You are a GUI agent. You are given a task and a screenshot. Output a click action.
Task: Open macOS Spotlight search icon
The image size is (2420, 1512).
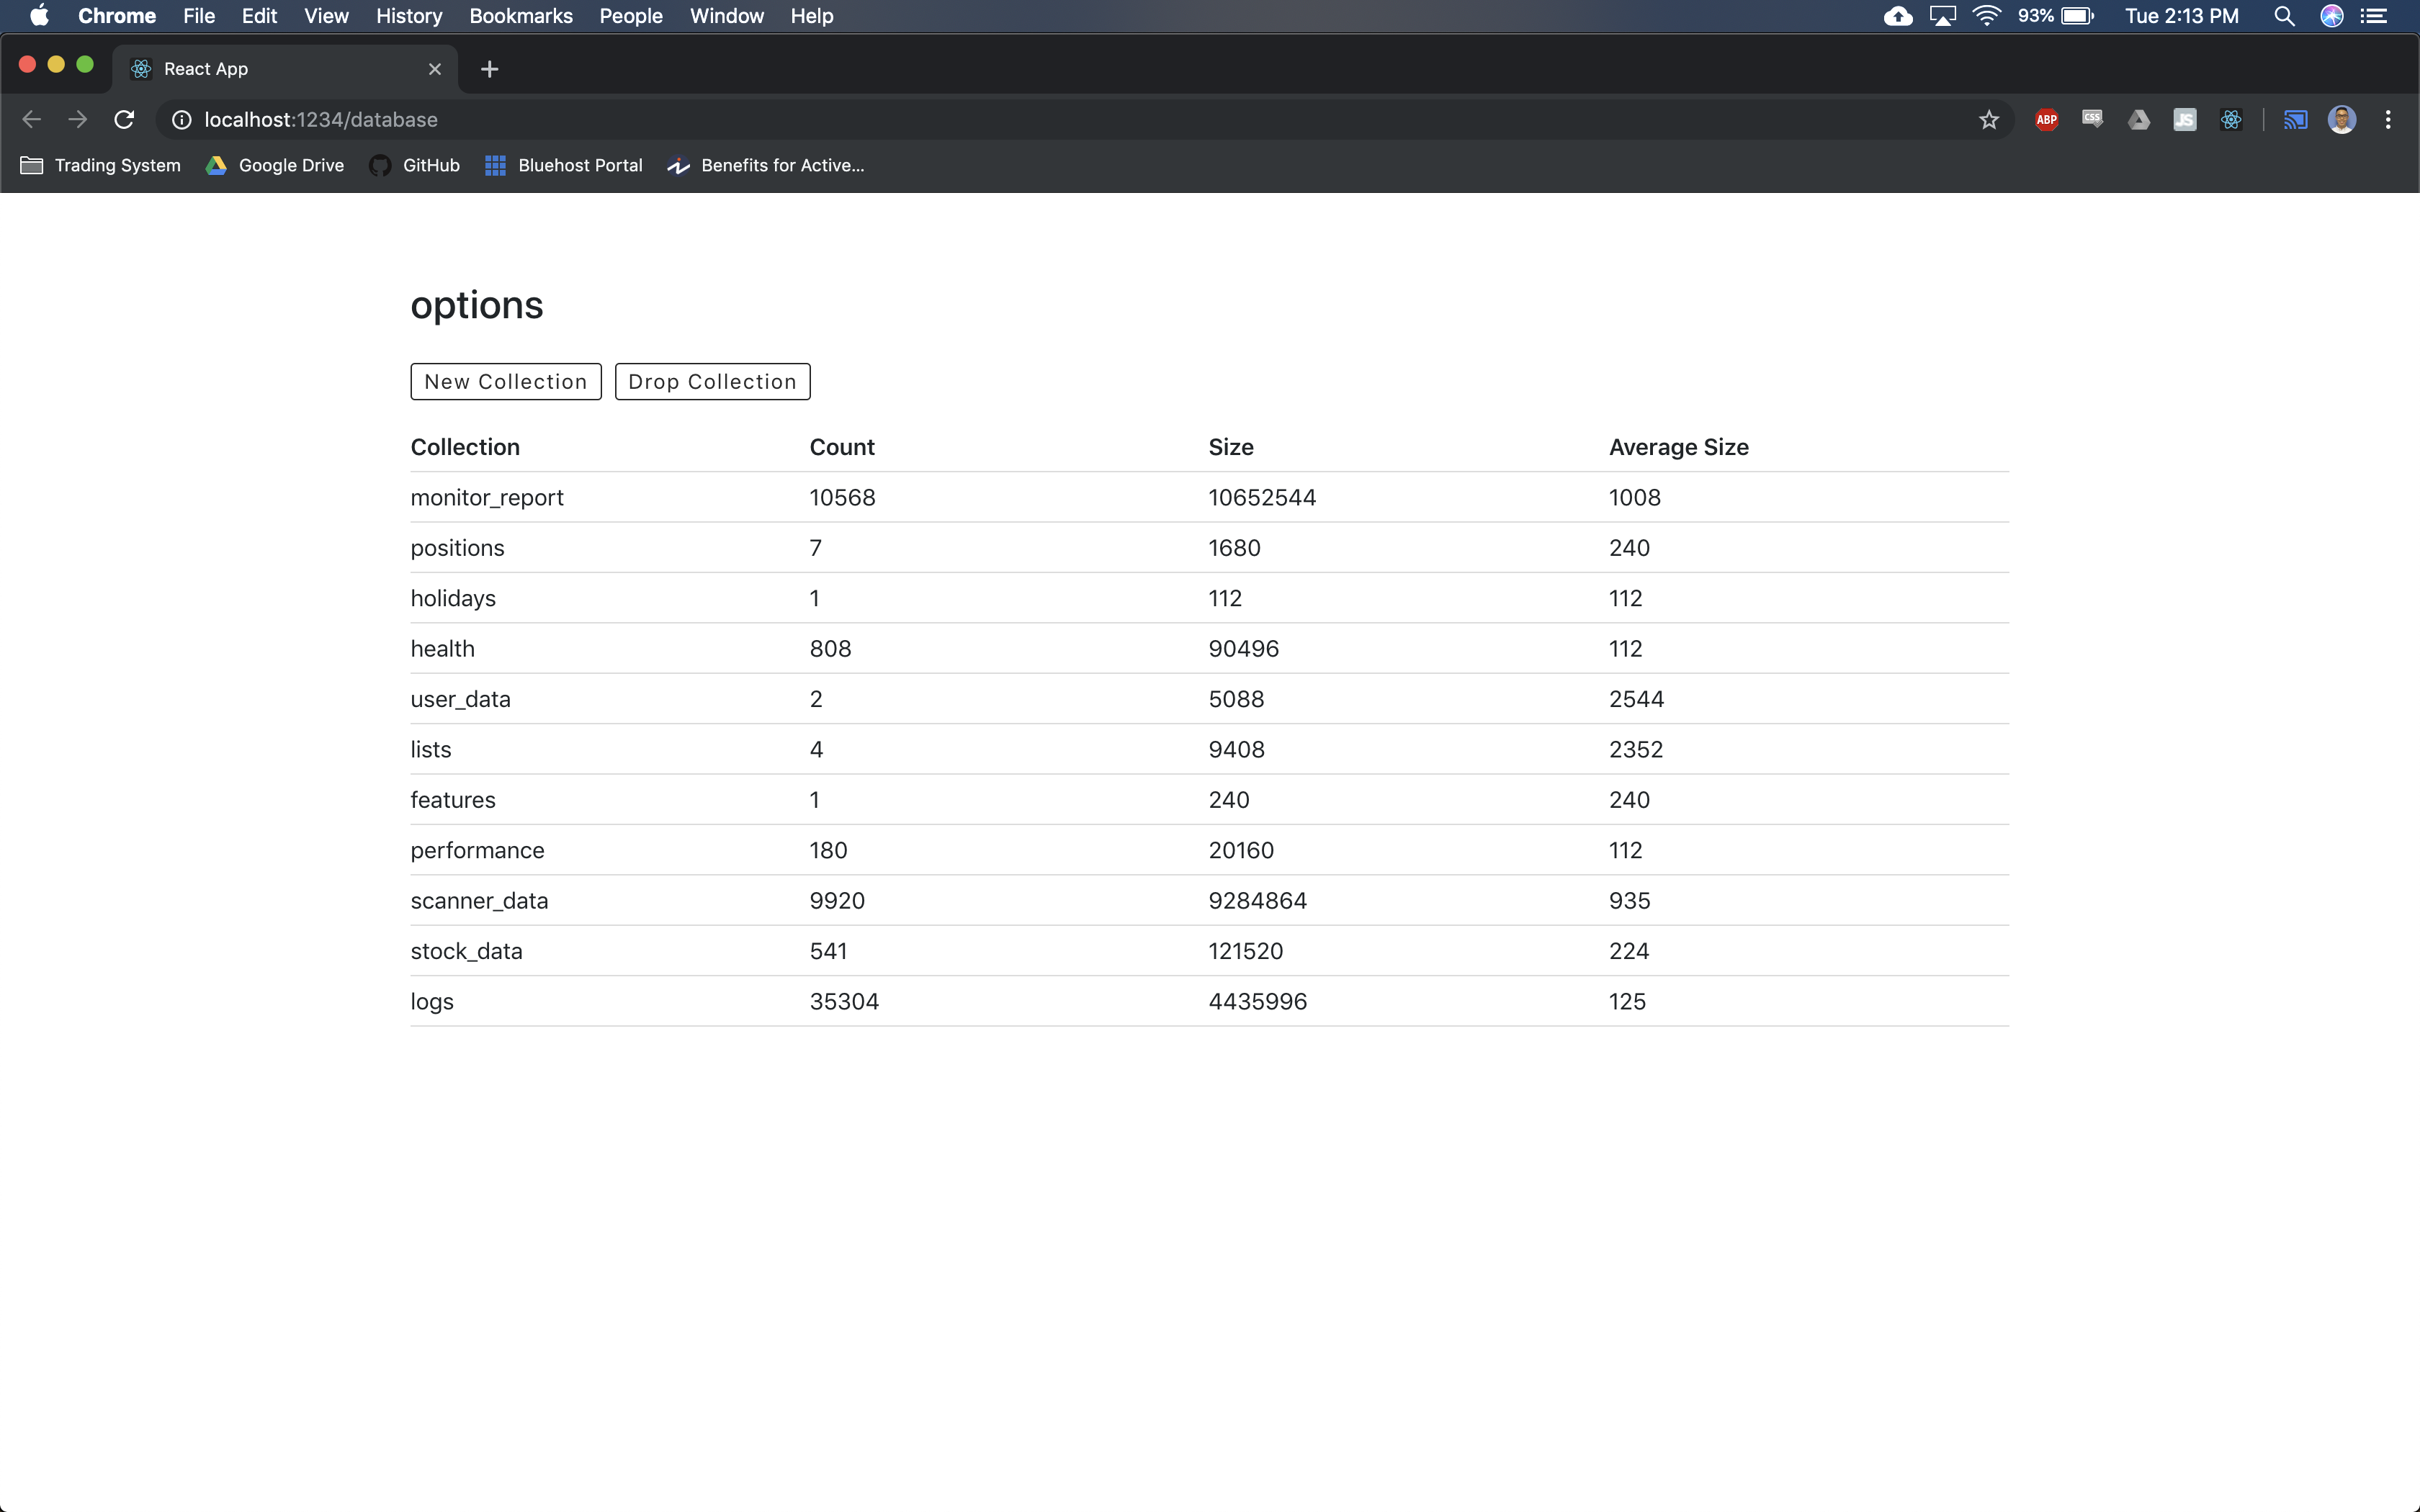[x=2283, y=16]
